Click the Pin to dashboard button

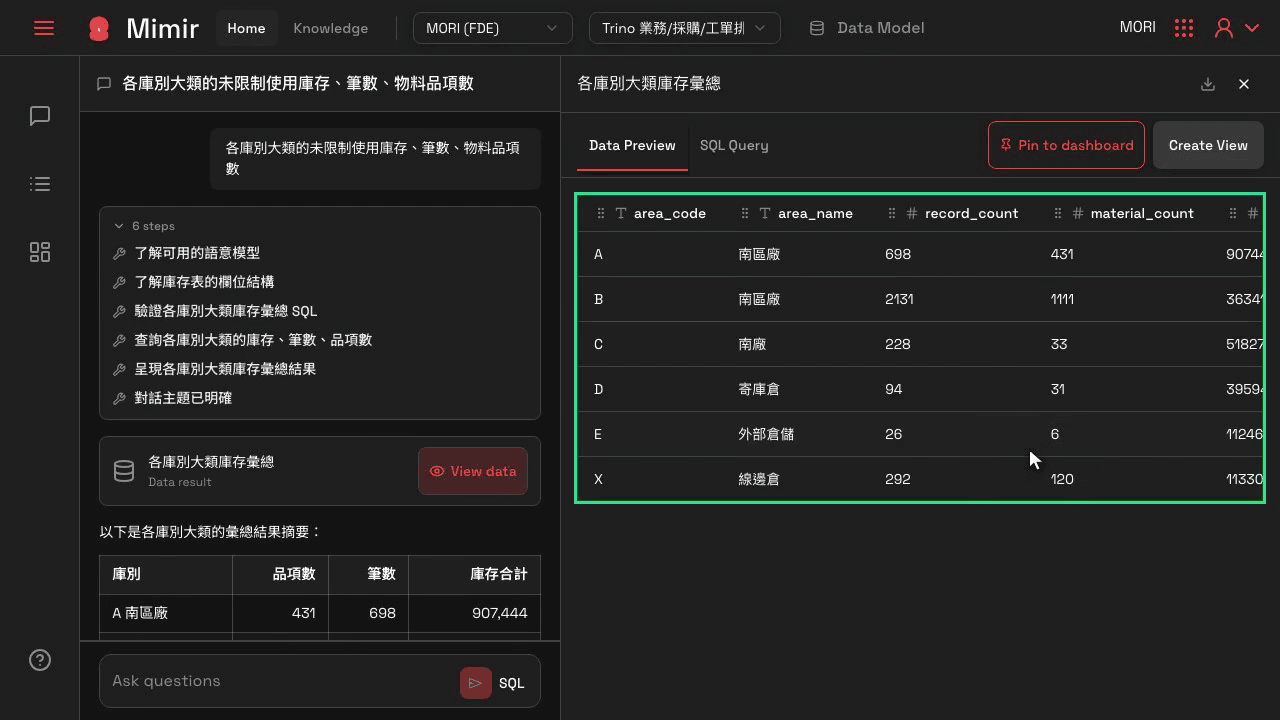1066,145
